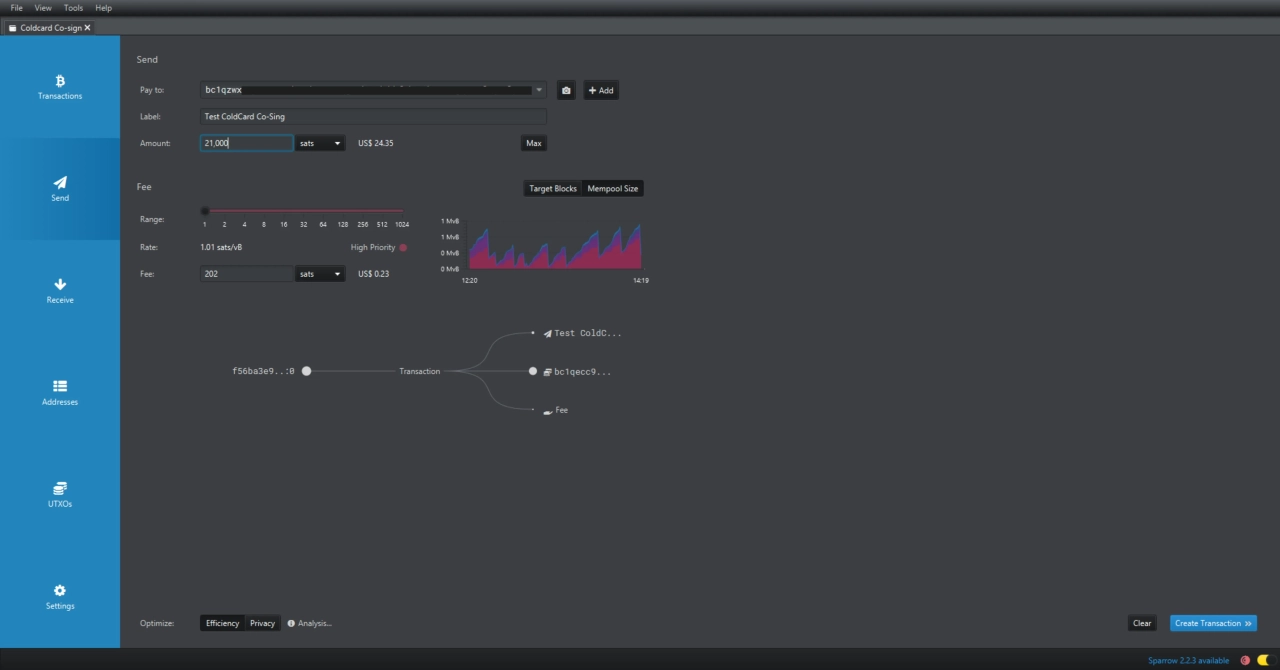Open the Fee unit sats dropdown

coord(320,274)
